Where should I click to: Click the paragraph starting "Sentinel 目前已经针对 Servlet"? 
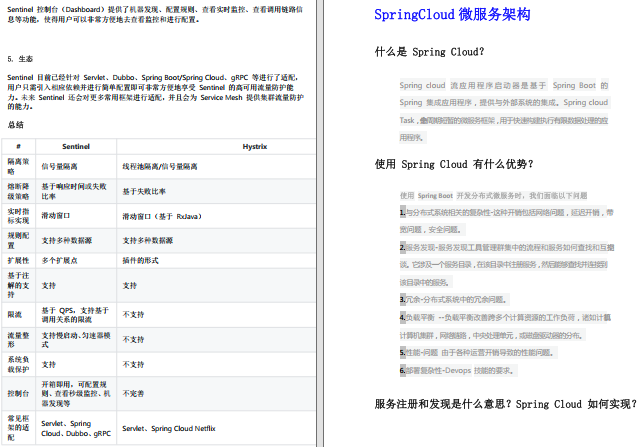(155, 92)
